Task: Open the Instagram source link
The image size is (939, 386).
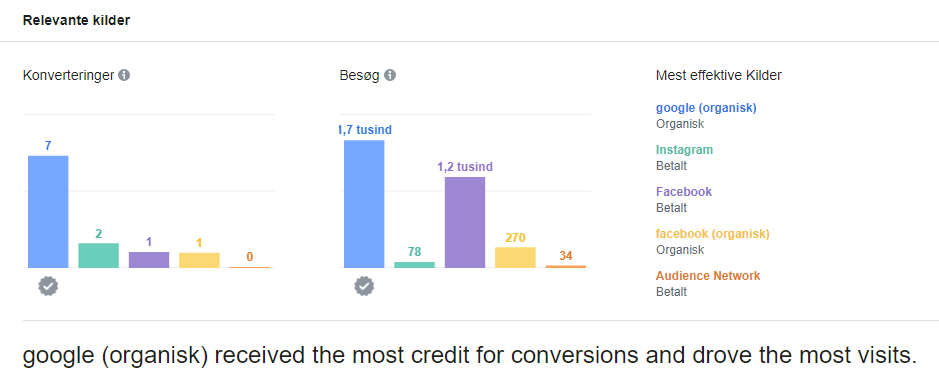Action: point(684,150)
